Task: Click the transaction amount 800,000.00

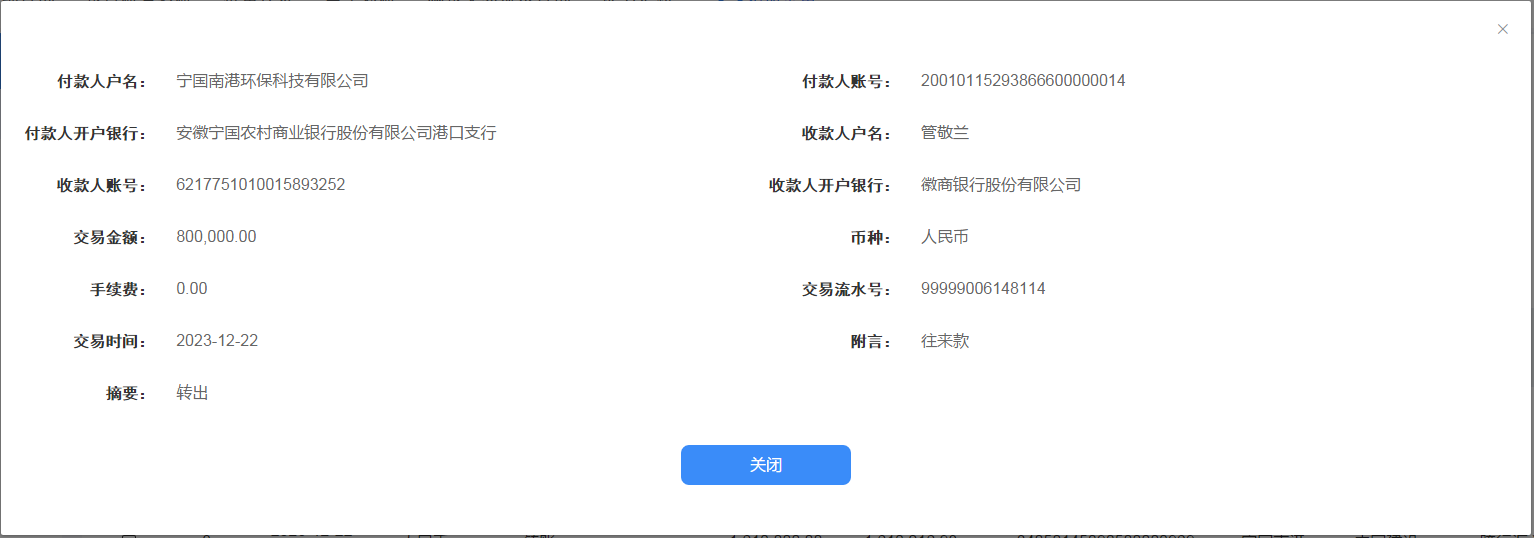Action: [x=216, y=237]
